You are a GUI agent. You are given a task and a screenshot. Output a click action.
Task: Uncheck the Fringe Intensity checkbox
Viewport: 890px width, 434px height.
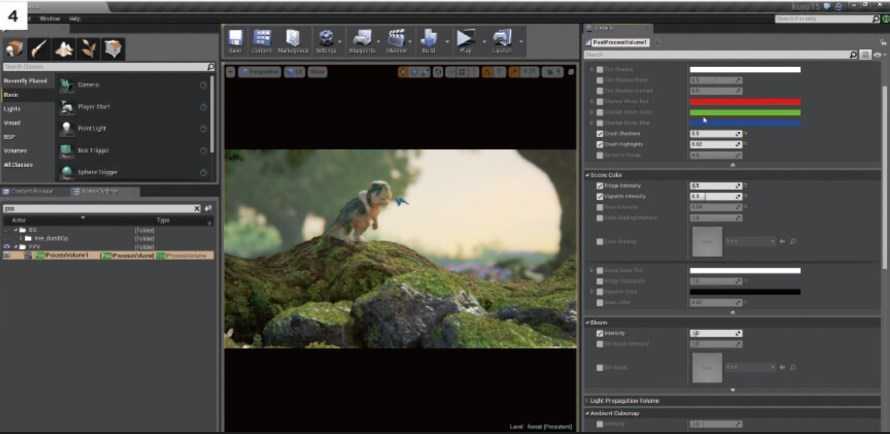coord(600,186)
